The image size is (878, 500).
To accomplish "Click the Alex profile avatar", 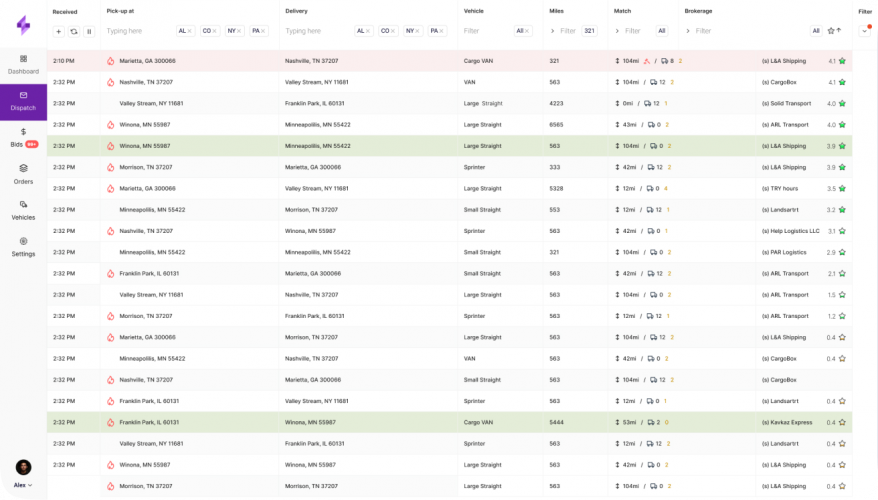I will (x=23, y=467).
